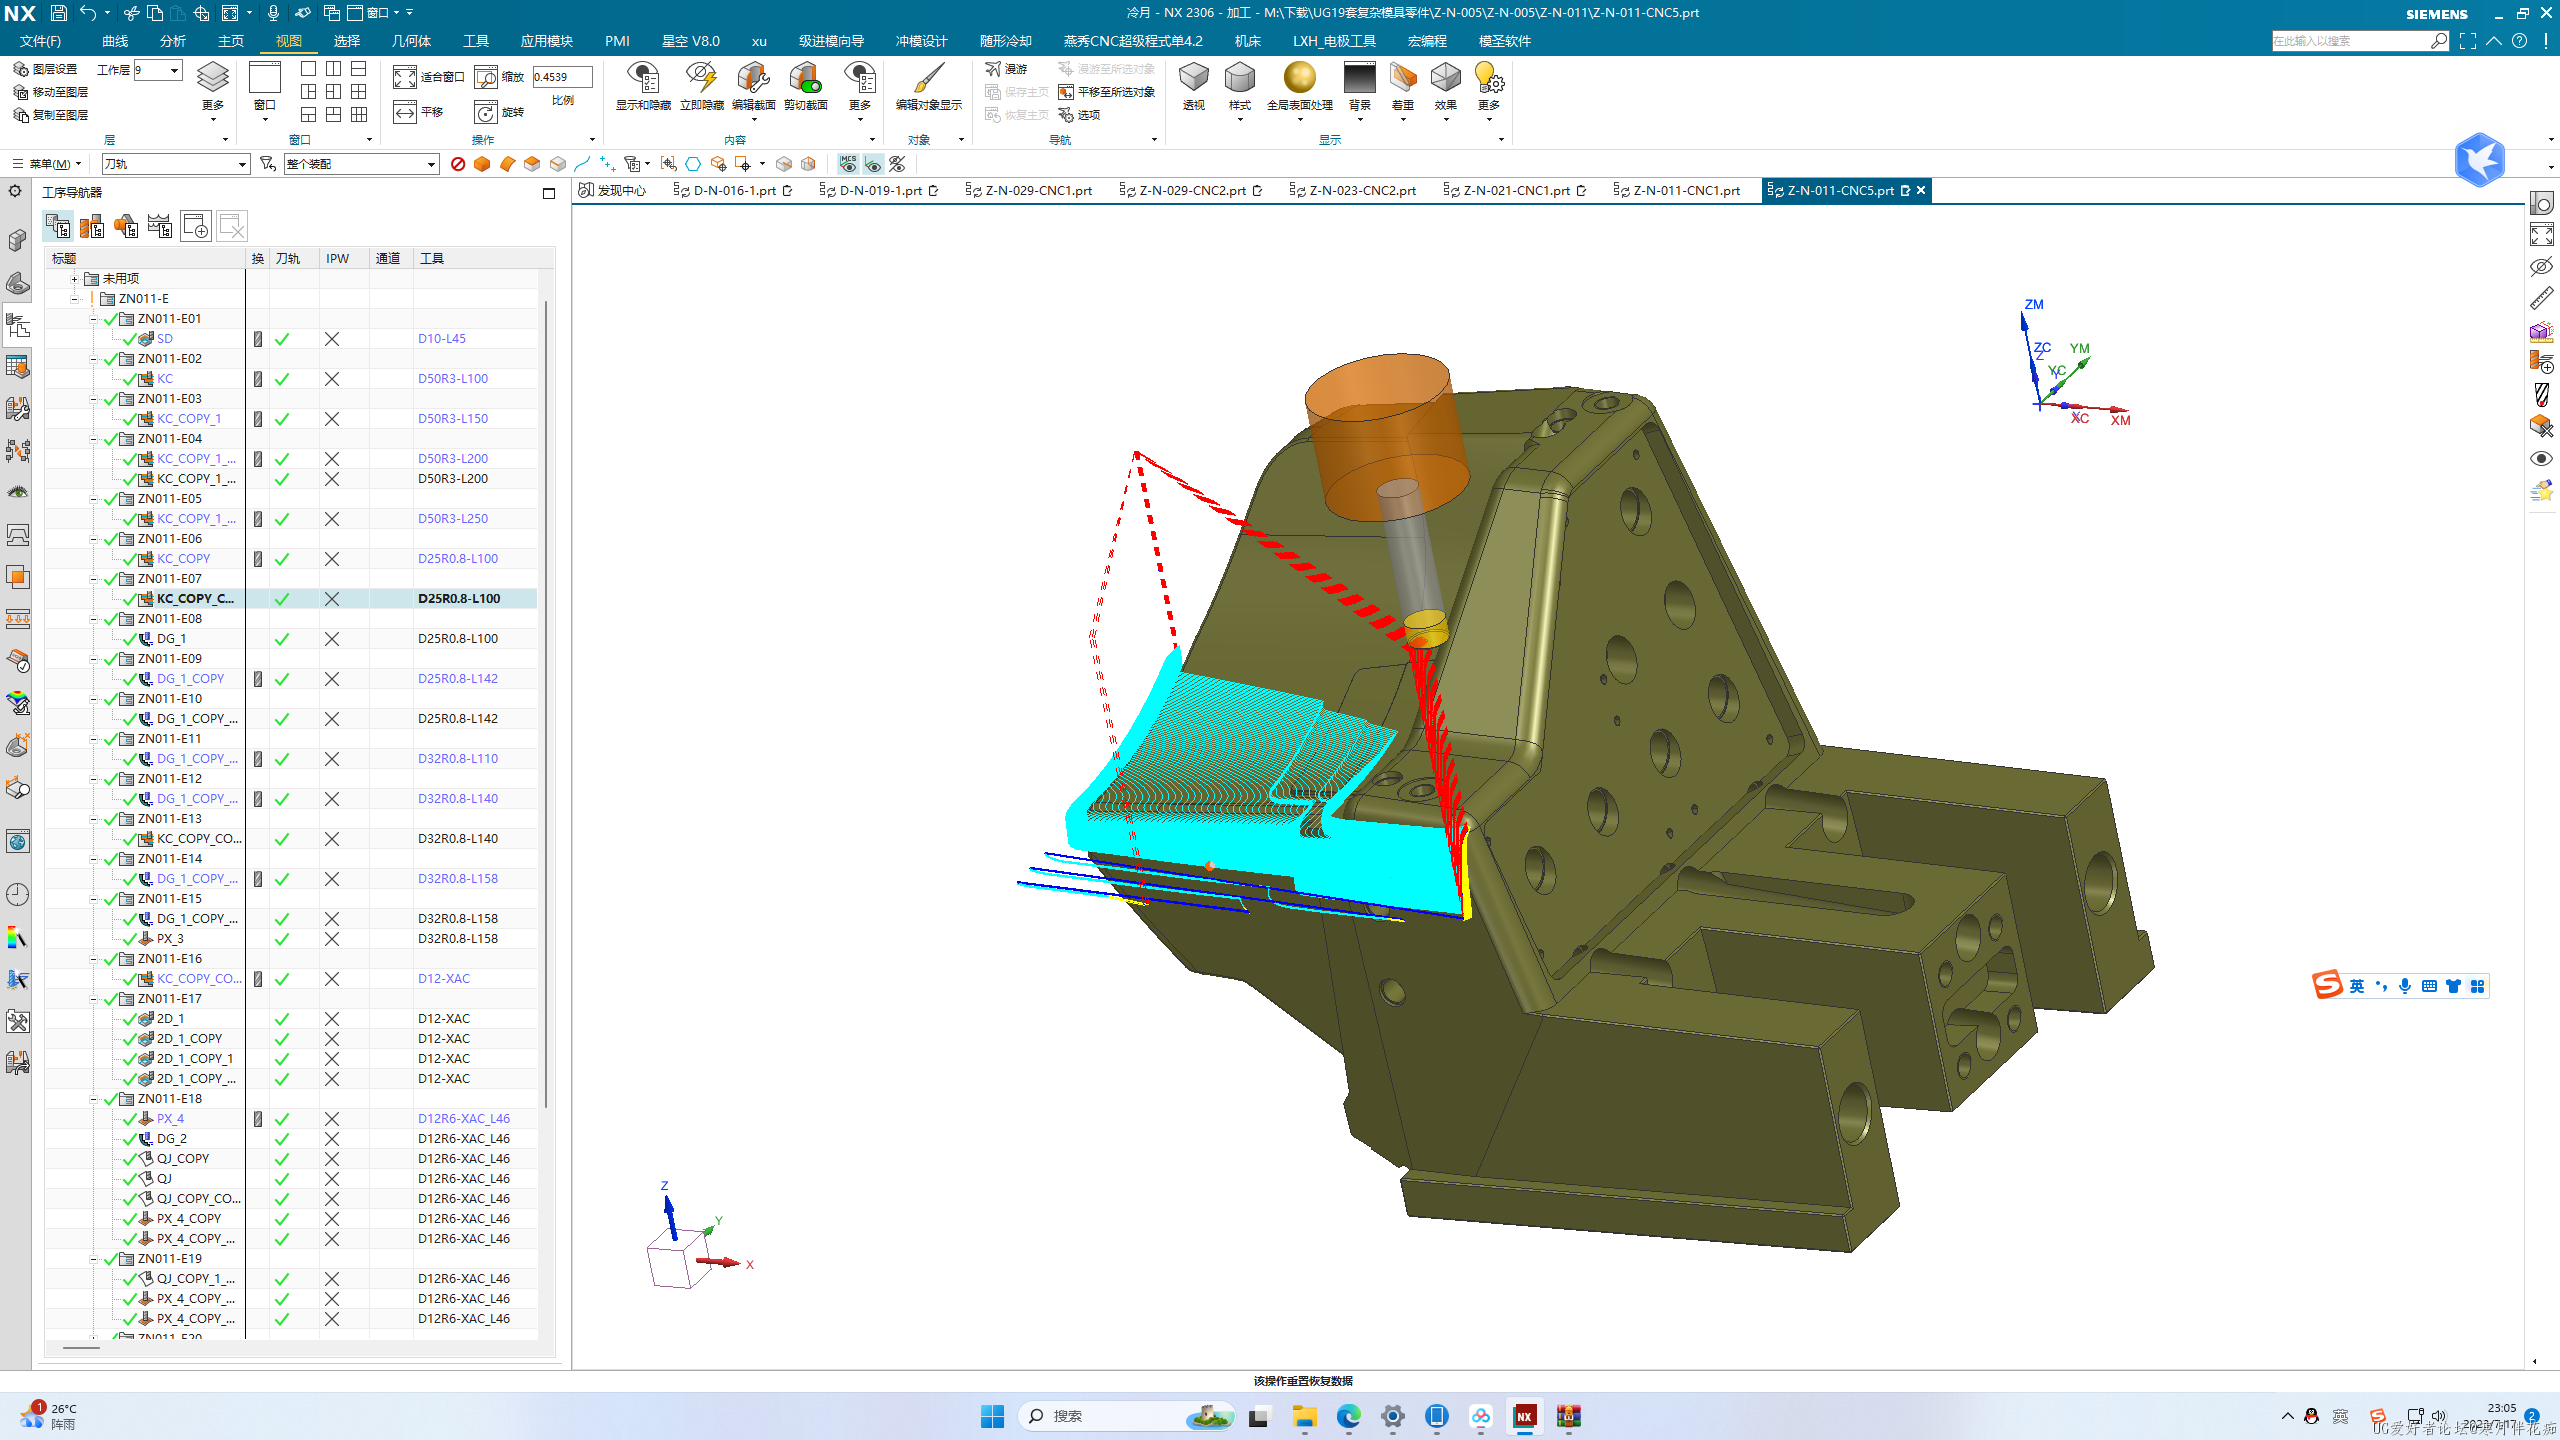Toggle the crossed-out eye display icon
Screen dimensions: 2560x1440
[x=898, y=164]
